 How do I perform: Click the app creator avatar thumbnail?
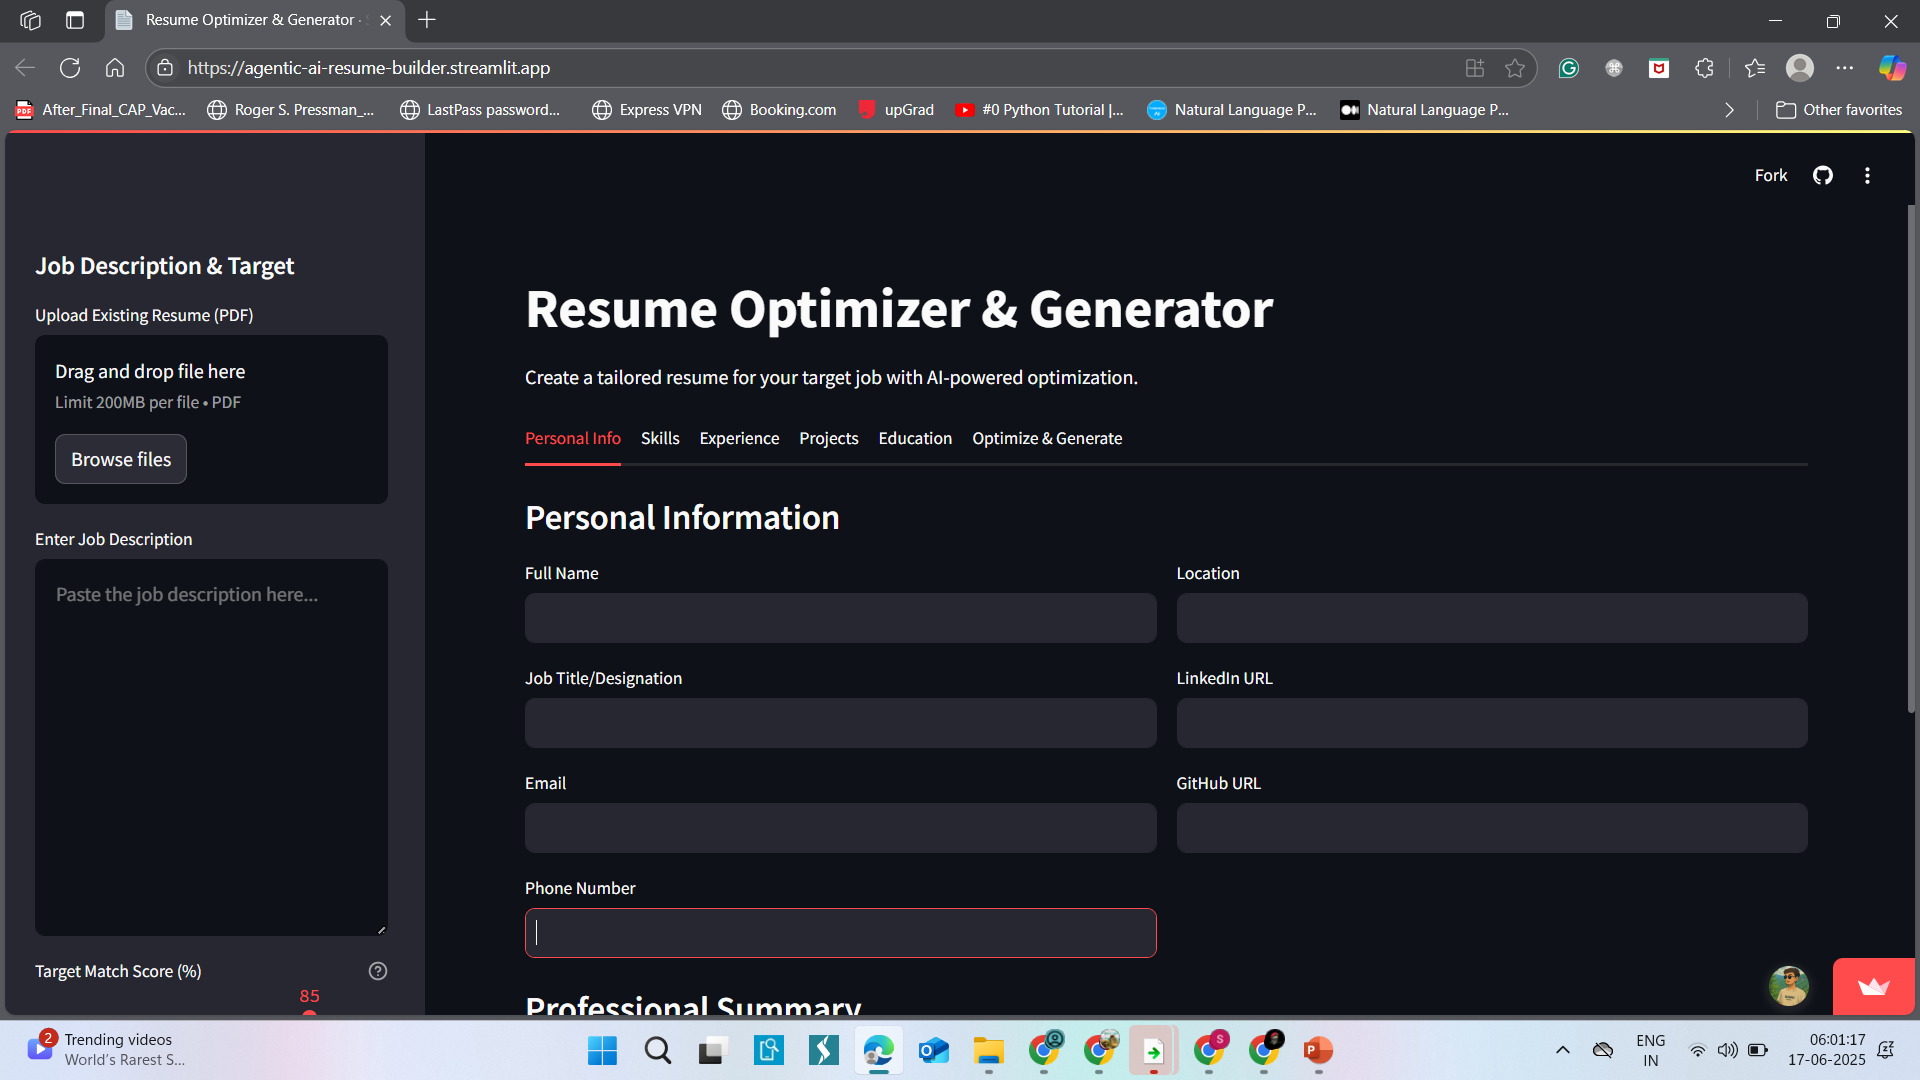[1788, 986]
